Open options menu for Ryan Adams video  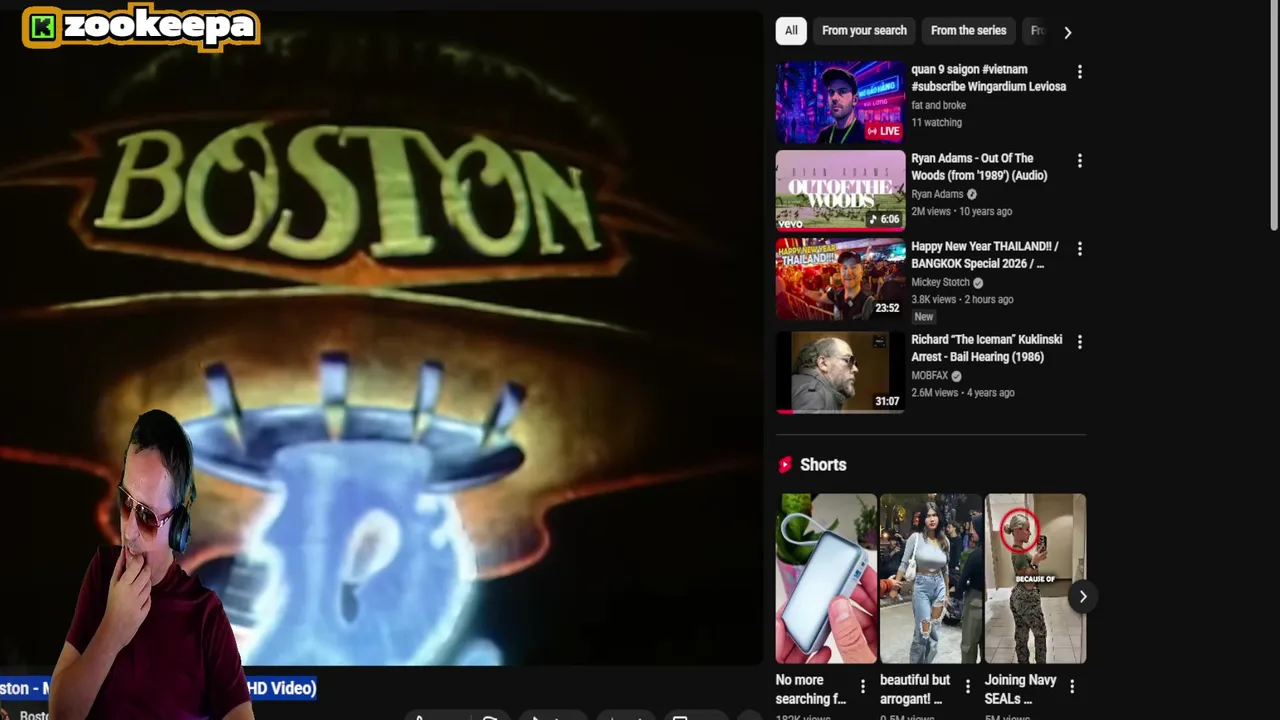[1079, 161]
